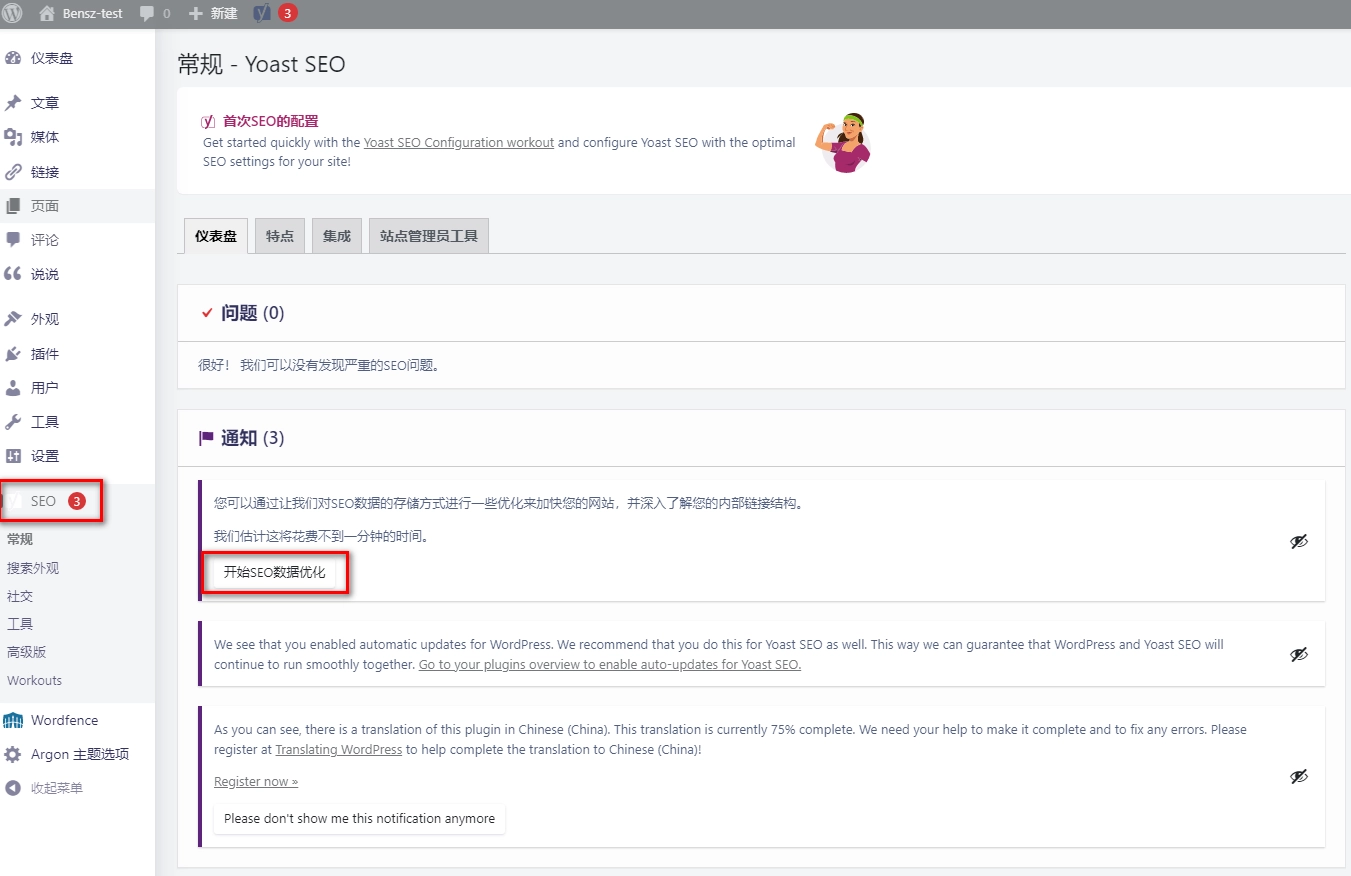Open the Bensz-test site home link

[81, 14]
